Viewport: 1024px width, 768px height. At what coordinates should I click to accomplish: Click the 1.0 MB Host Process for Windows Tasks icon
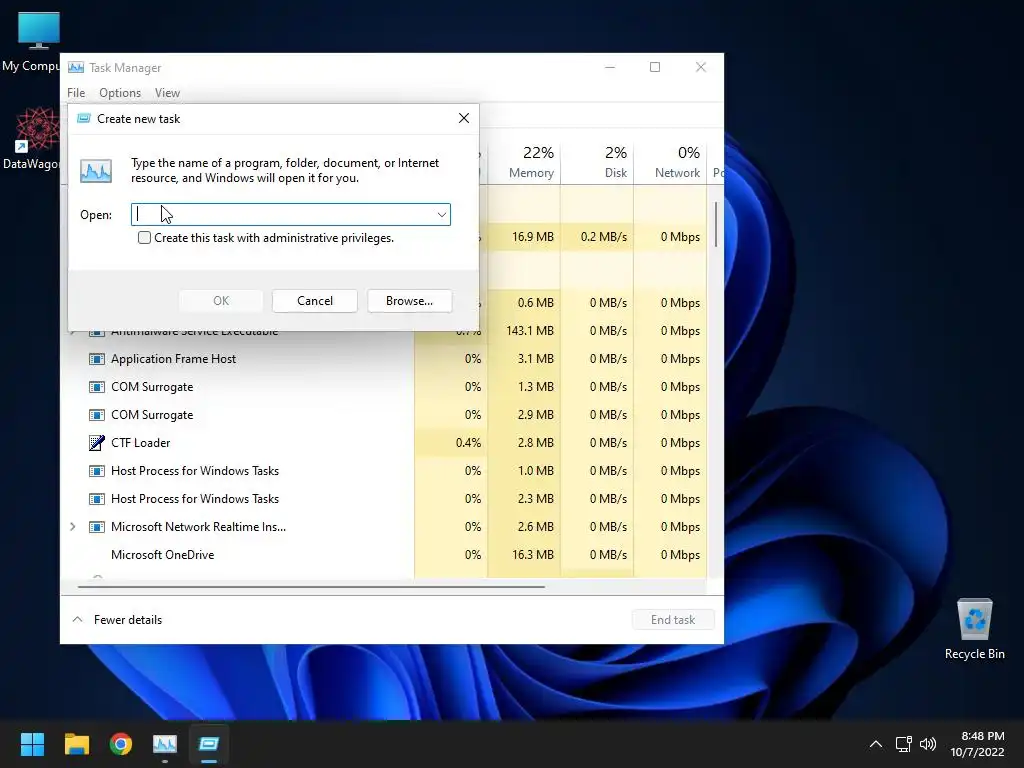pyautogui.click(x=97, y=471)
